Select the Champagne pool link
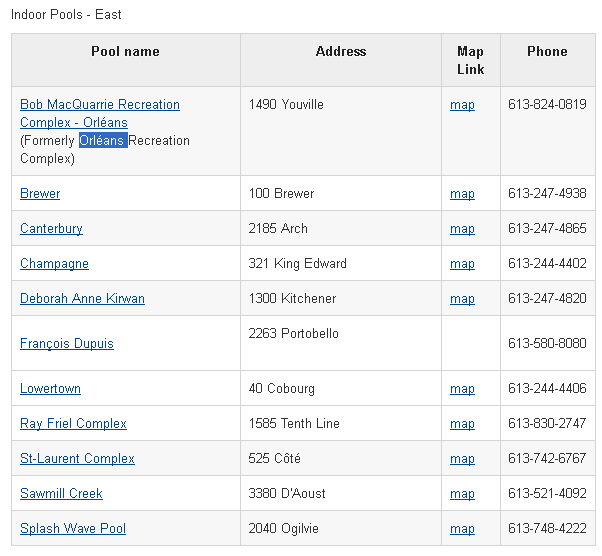Viewport: 602px width, 556px height. coord(54,264)
